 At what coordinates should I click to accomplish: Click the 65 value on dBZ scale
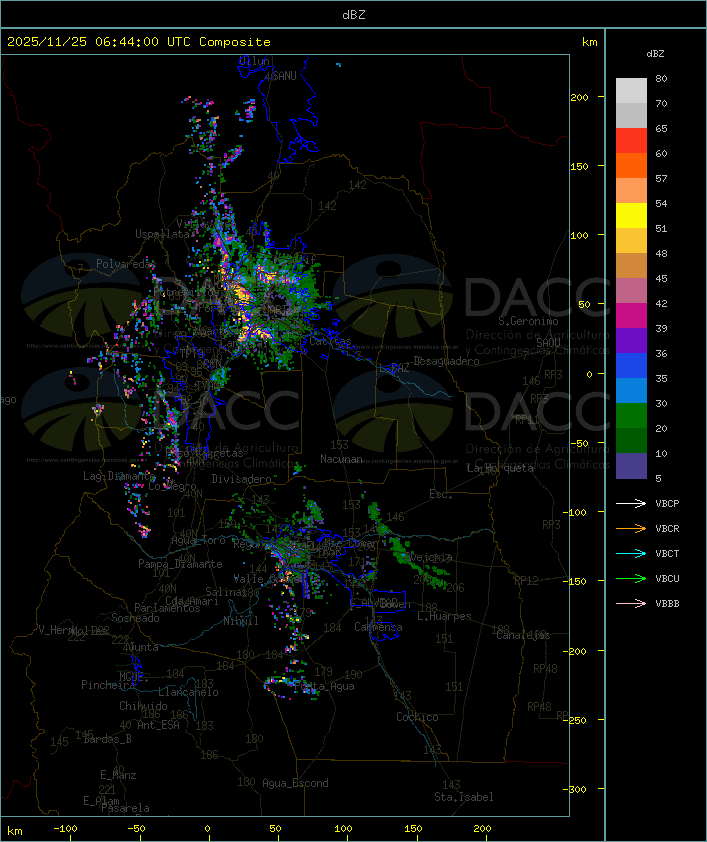(661, 128)
